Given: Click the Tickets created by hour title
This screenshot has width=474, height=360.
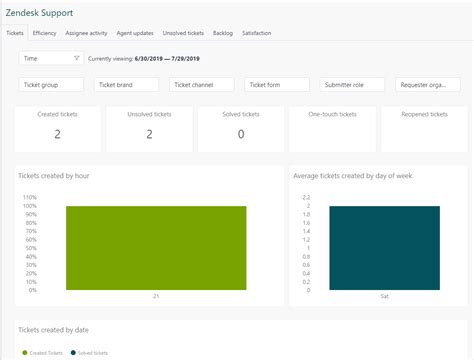Looking at the screenshot, I should click(54, 176).
